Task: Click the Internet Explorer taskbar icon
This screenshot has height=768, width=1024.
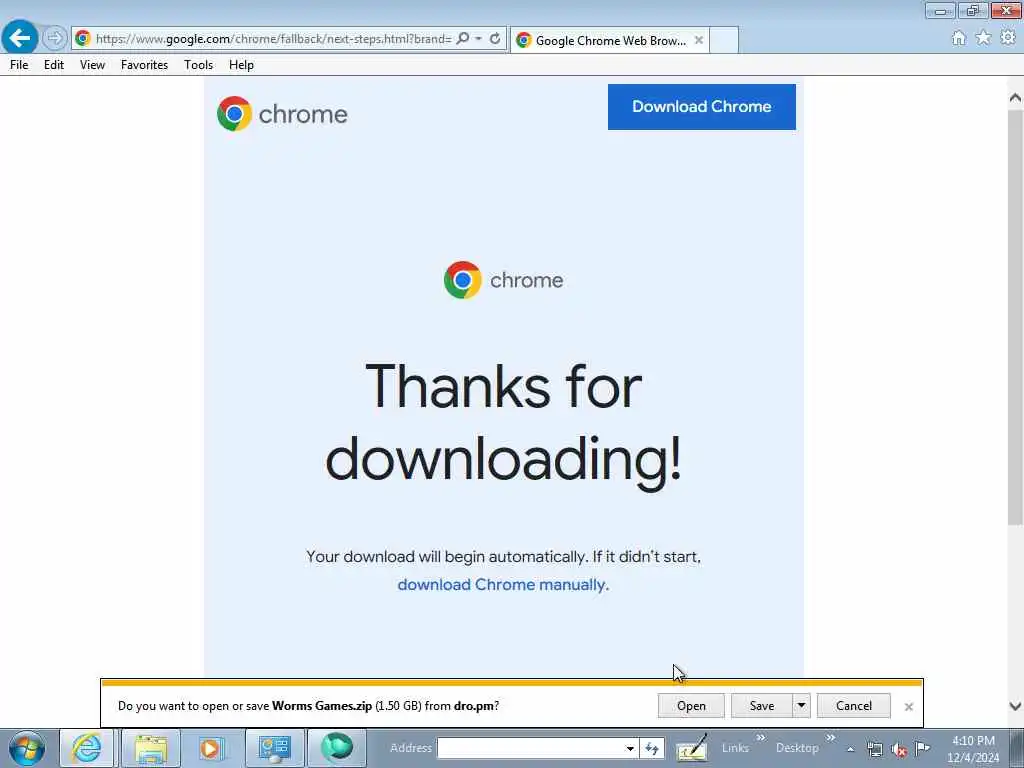Action: [86, 748]
